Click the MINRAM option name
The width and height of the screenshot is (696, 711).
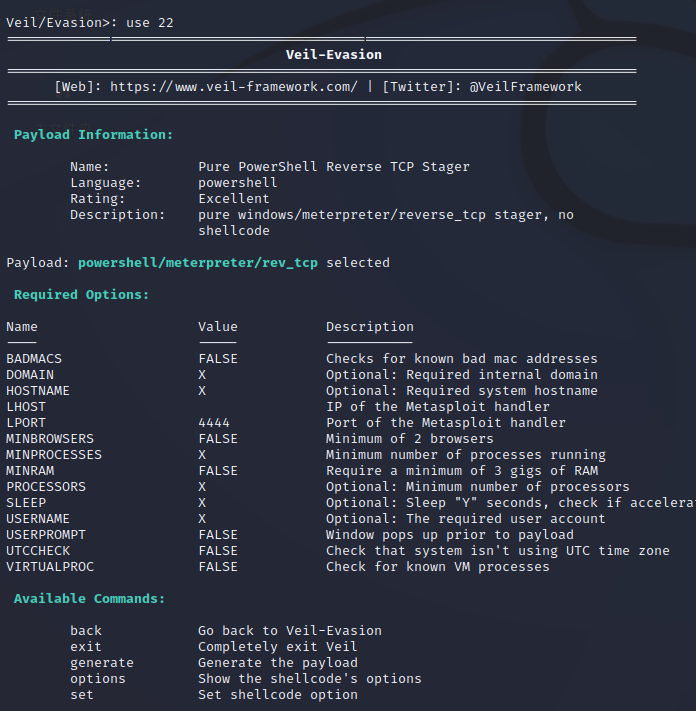(x=30, y=471)
